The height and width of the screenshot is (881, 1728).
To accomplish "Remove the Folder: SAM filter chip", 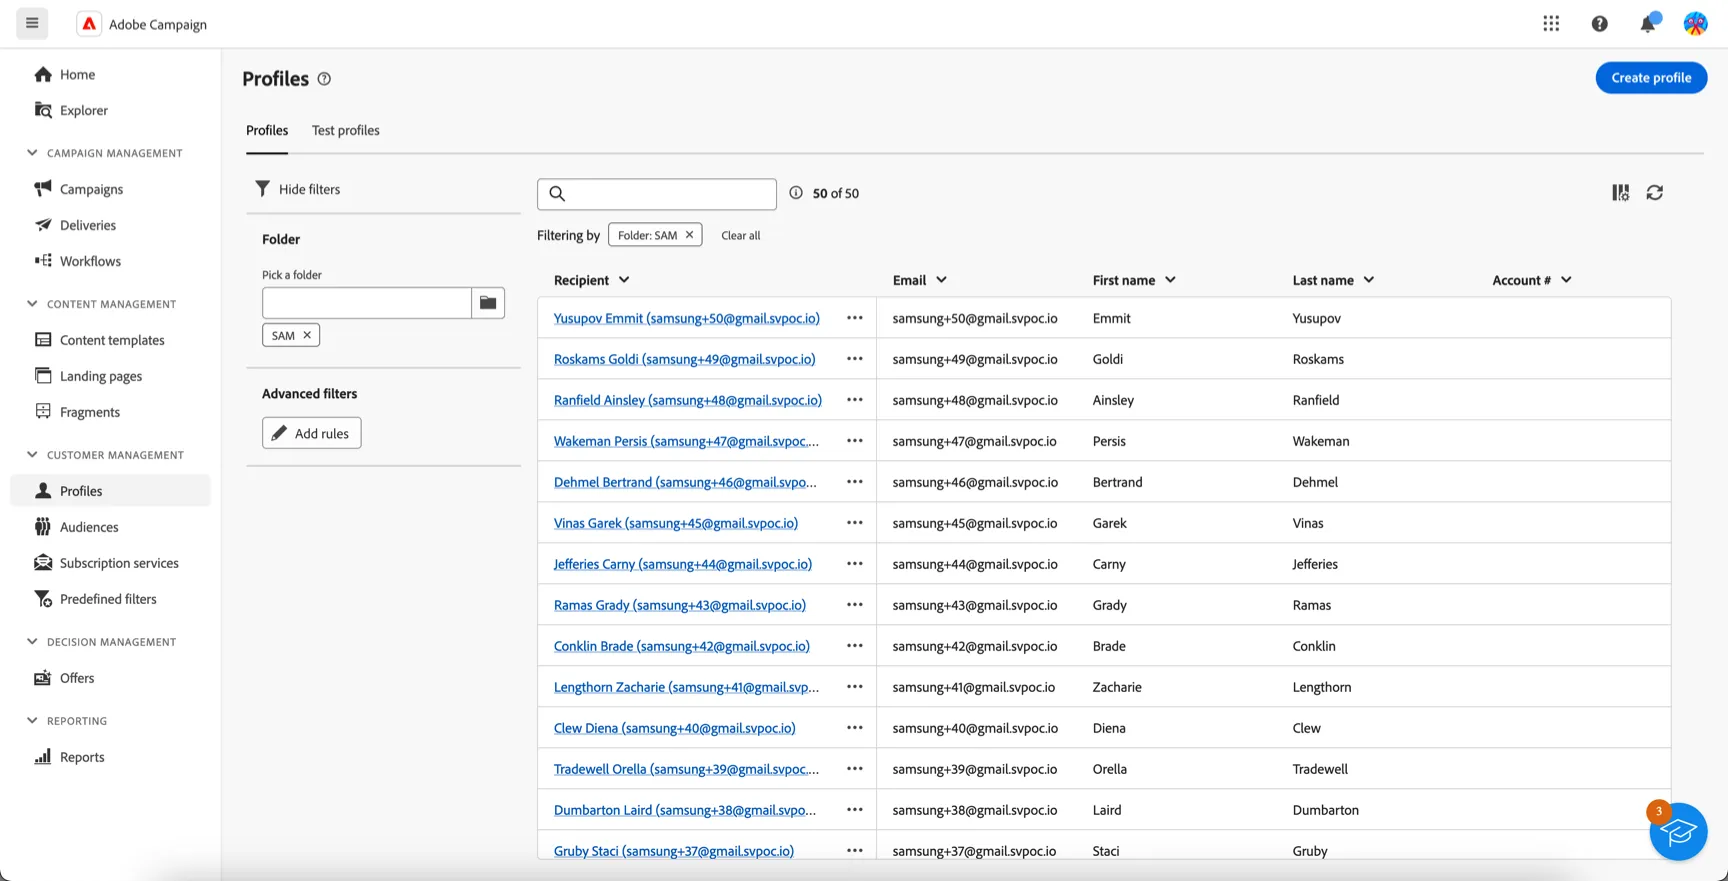I will [x=689, y=235].
